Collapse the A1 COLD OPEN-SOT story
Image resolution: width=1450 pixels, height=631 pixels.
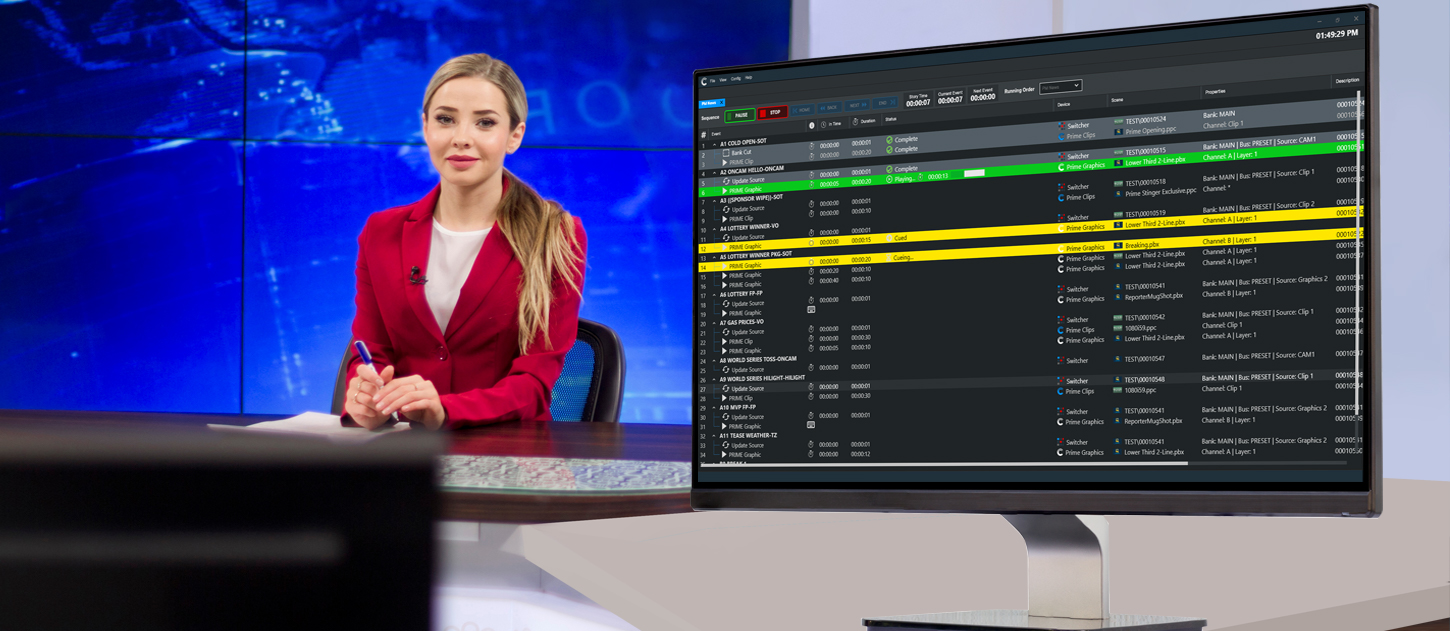[x=714, y=144]
